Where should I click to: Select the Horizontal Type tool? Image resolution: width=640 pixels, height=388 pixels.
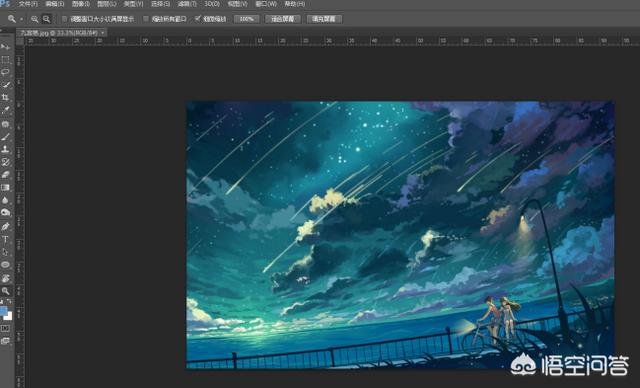[5, 239]
